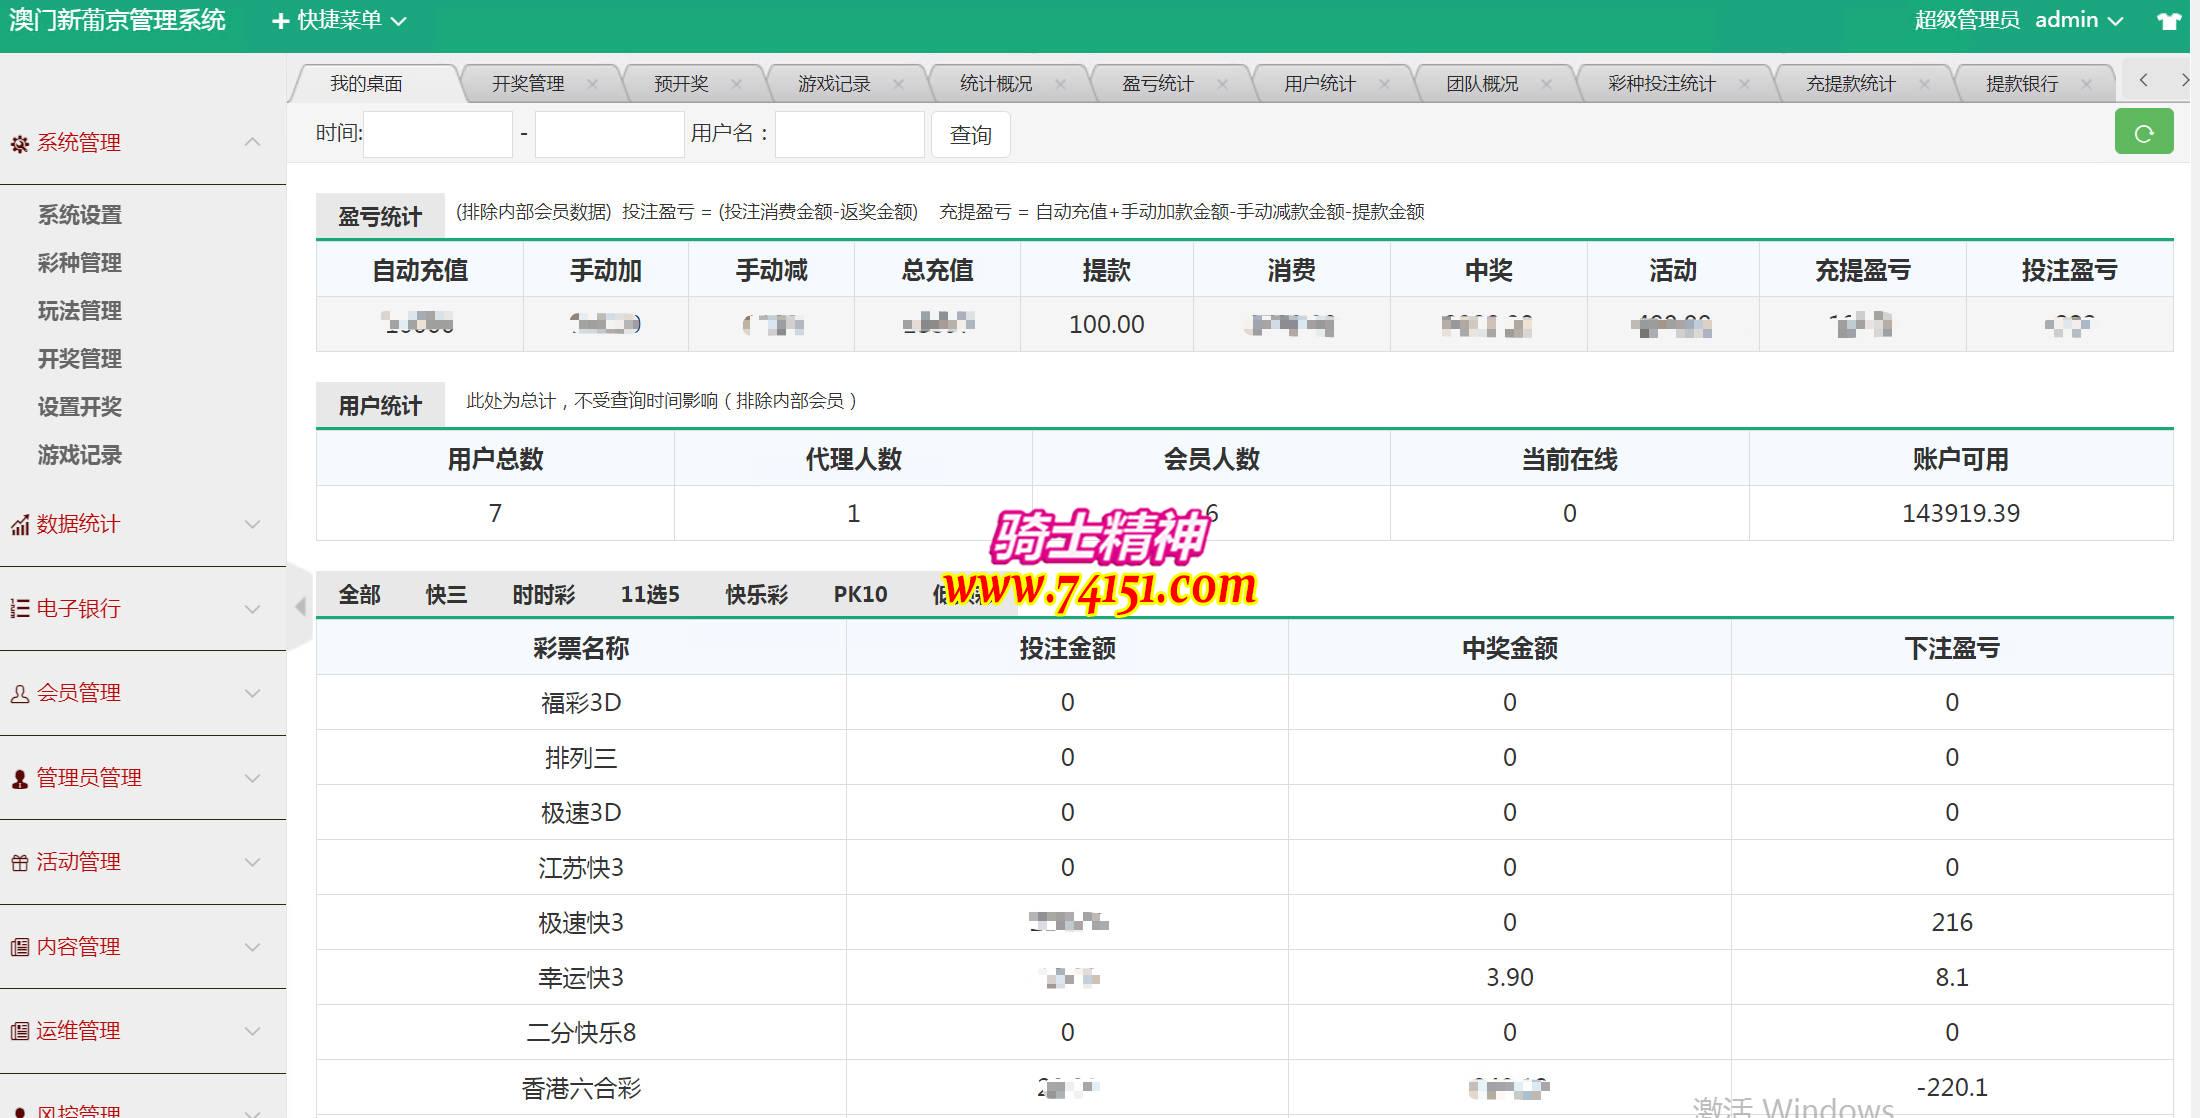This screenshot has width=2200, height=1118.
Task: Click the green refresh icon button
Action: click(2143, 133)
